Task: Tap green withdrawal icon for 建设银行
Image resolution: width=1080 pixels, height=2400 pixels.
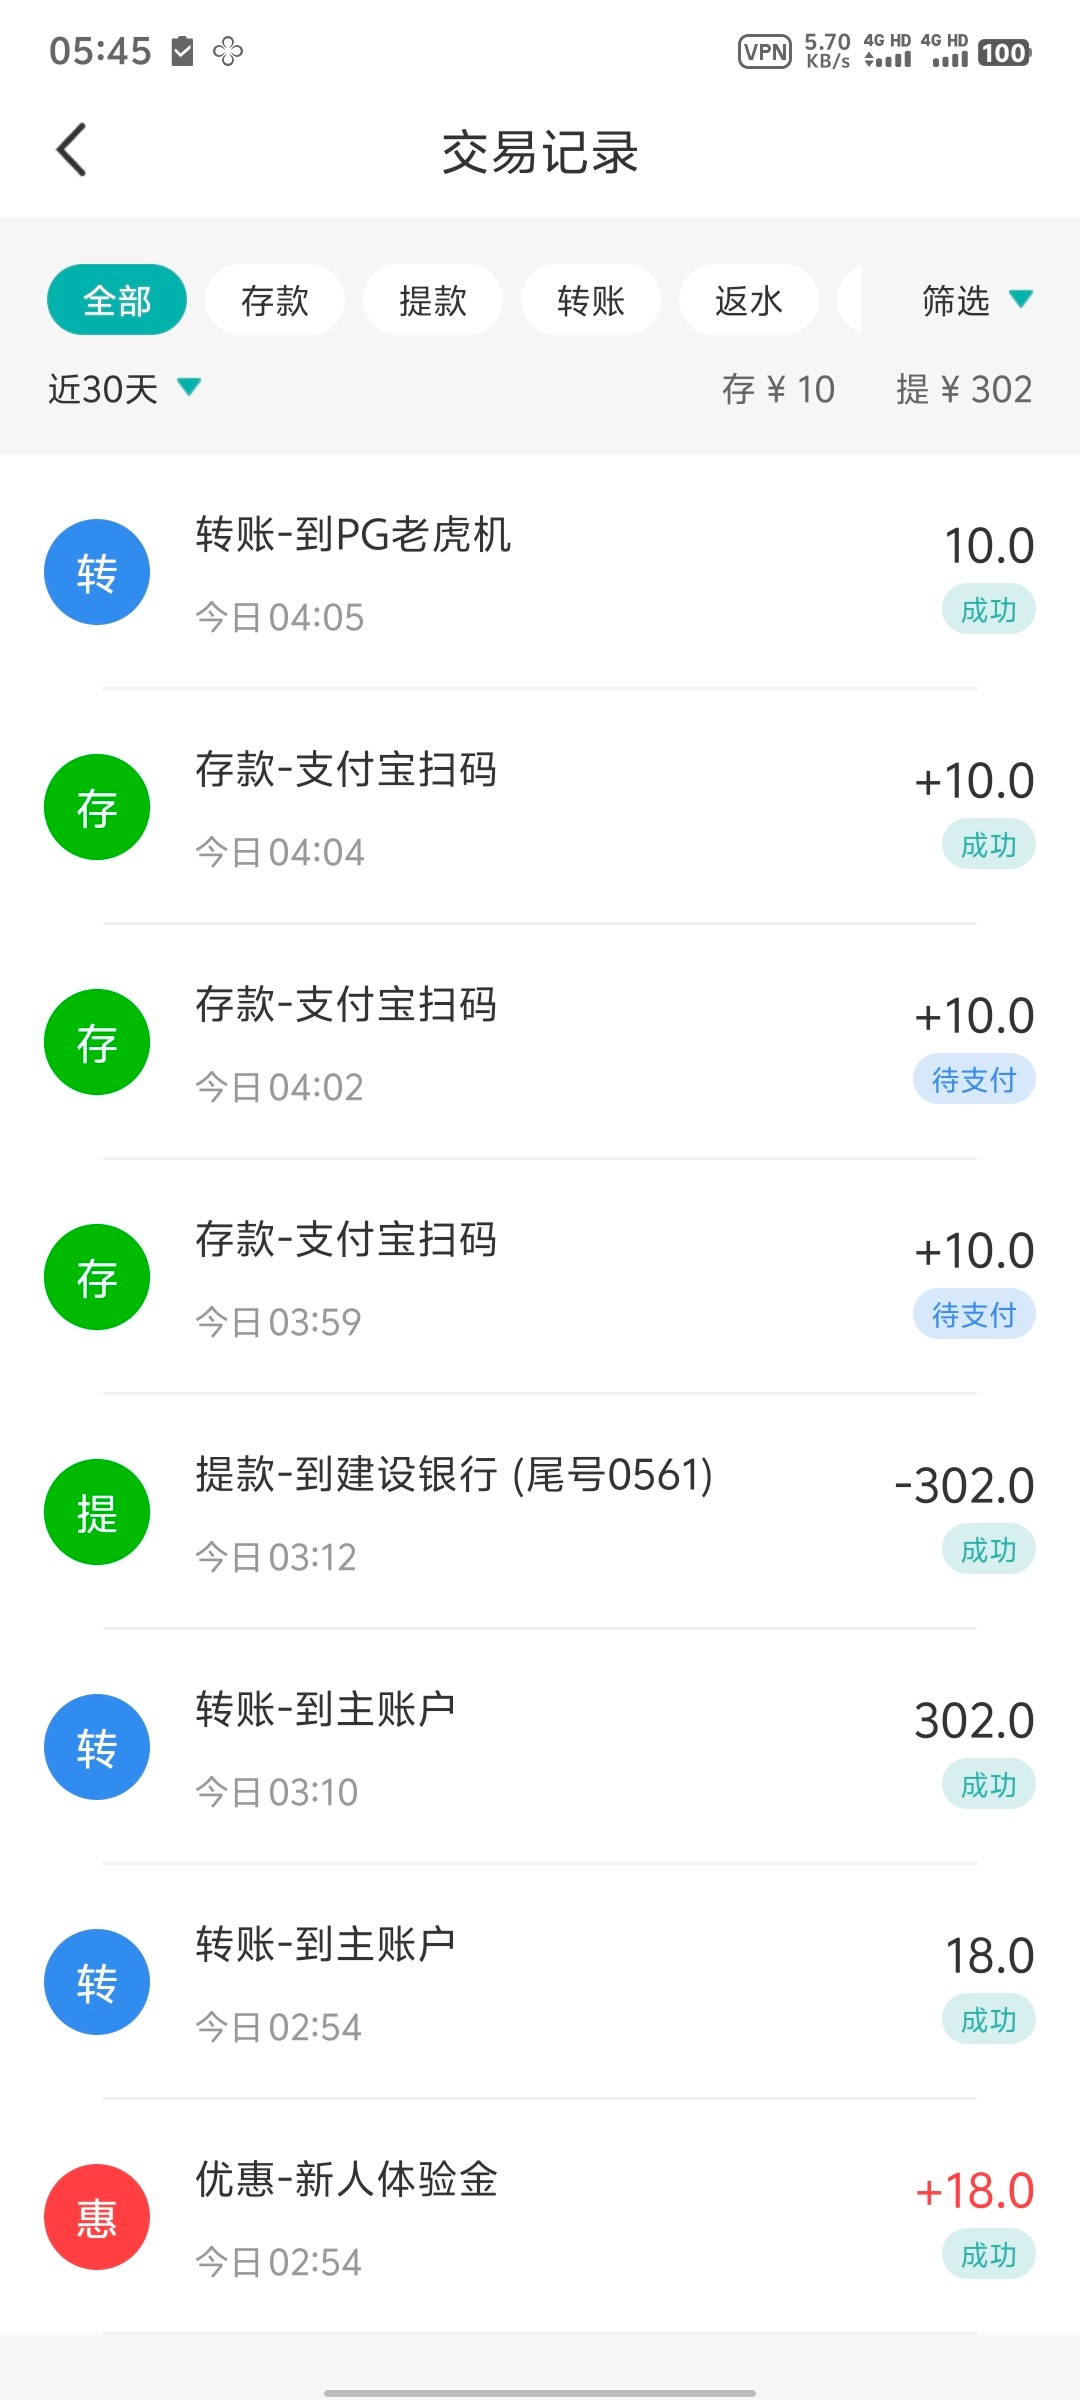Action: (97, 1512)
